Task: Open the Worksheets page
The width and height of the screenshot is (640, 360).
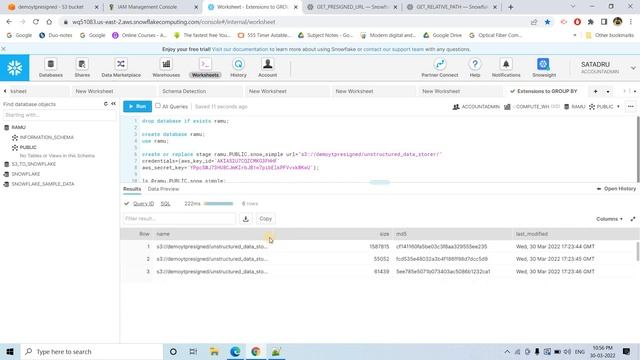Action: [x=205, y=68]
